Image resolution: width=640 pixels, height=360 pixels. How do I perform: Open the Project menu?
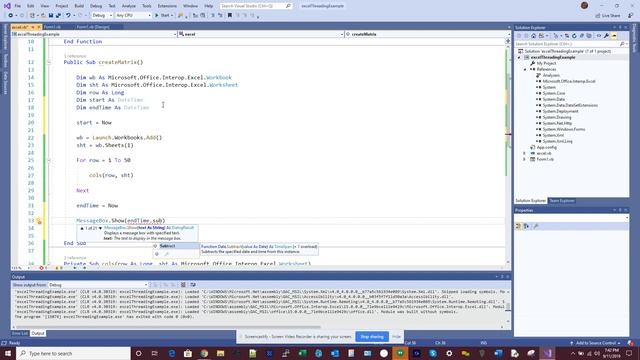point(62,6)
